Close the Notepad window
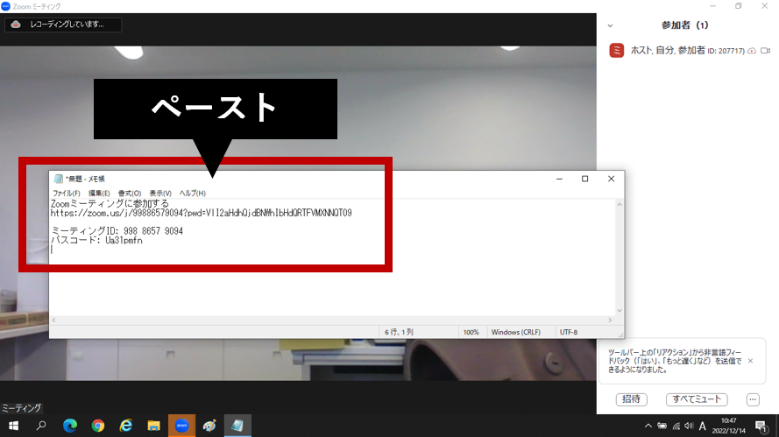 [x=611, y=179]
